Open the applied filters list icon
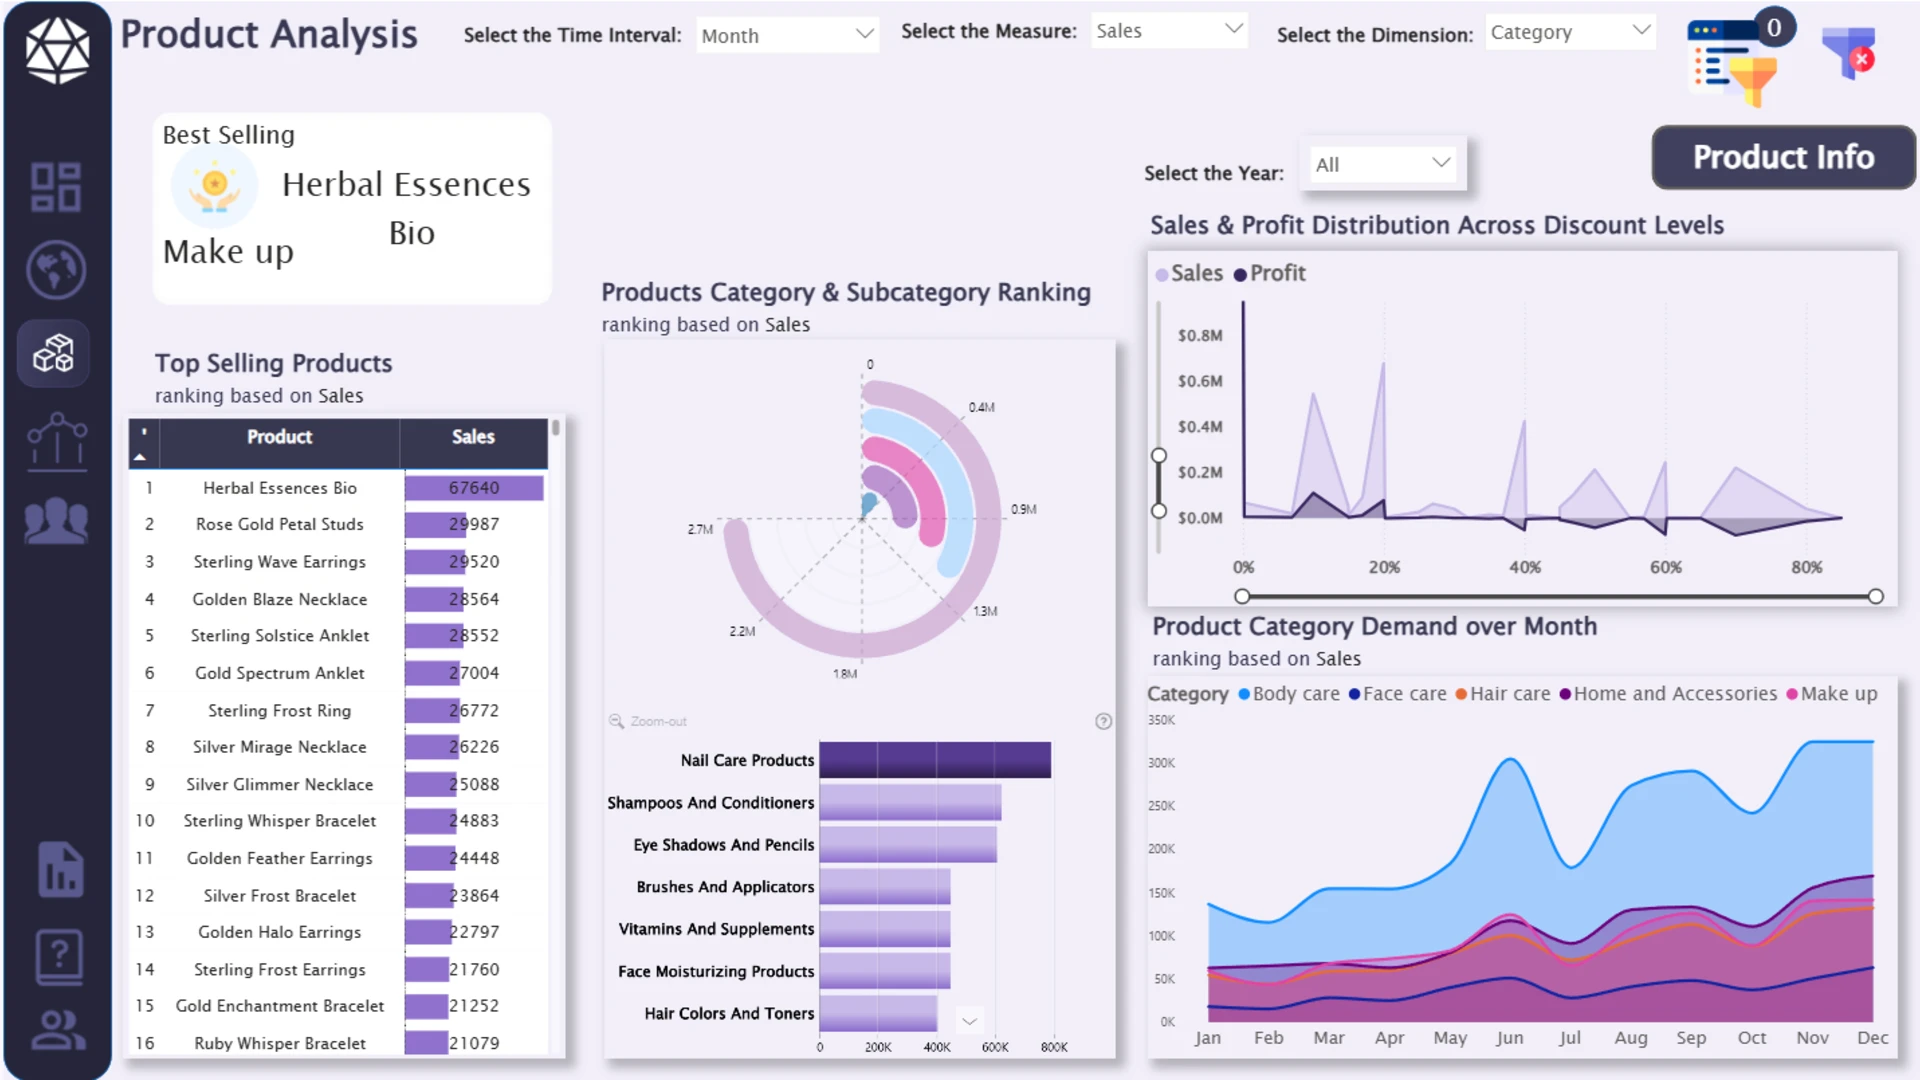The image size is (1920, 1080). (x=1734, y=64)
